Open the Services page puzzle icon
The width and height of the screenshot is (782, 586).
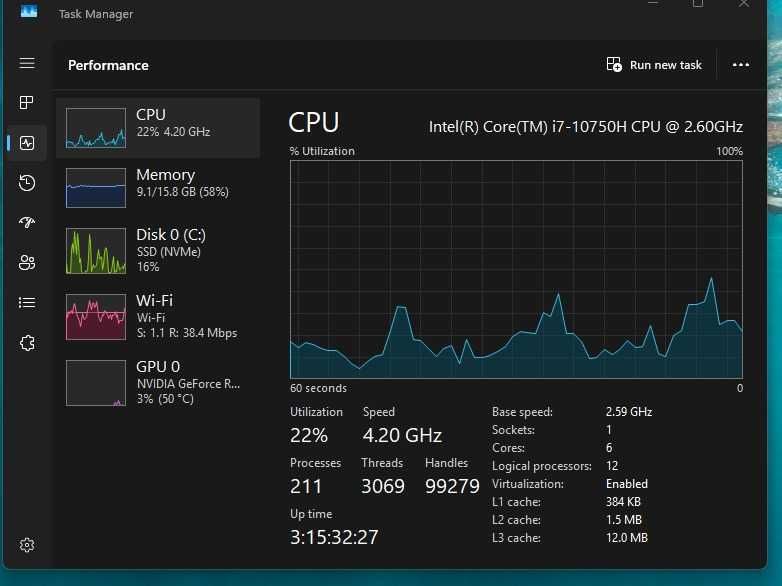click(x=27, y=343)
